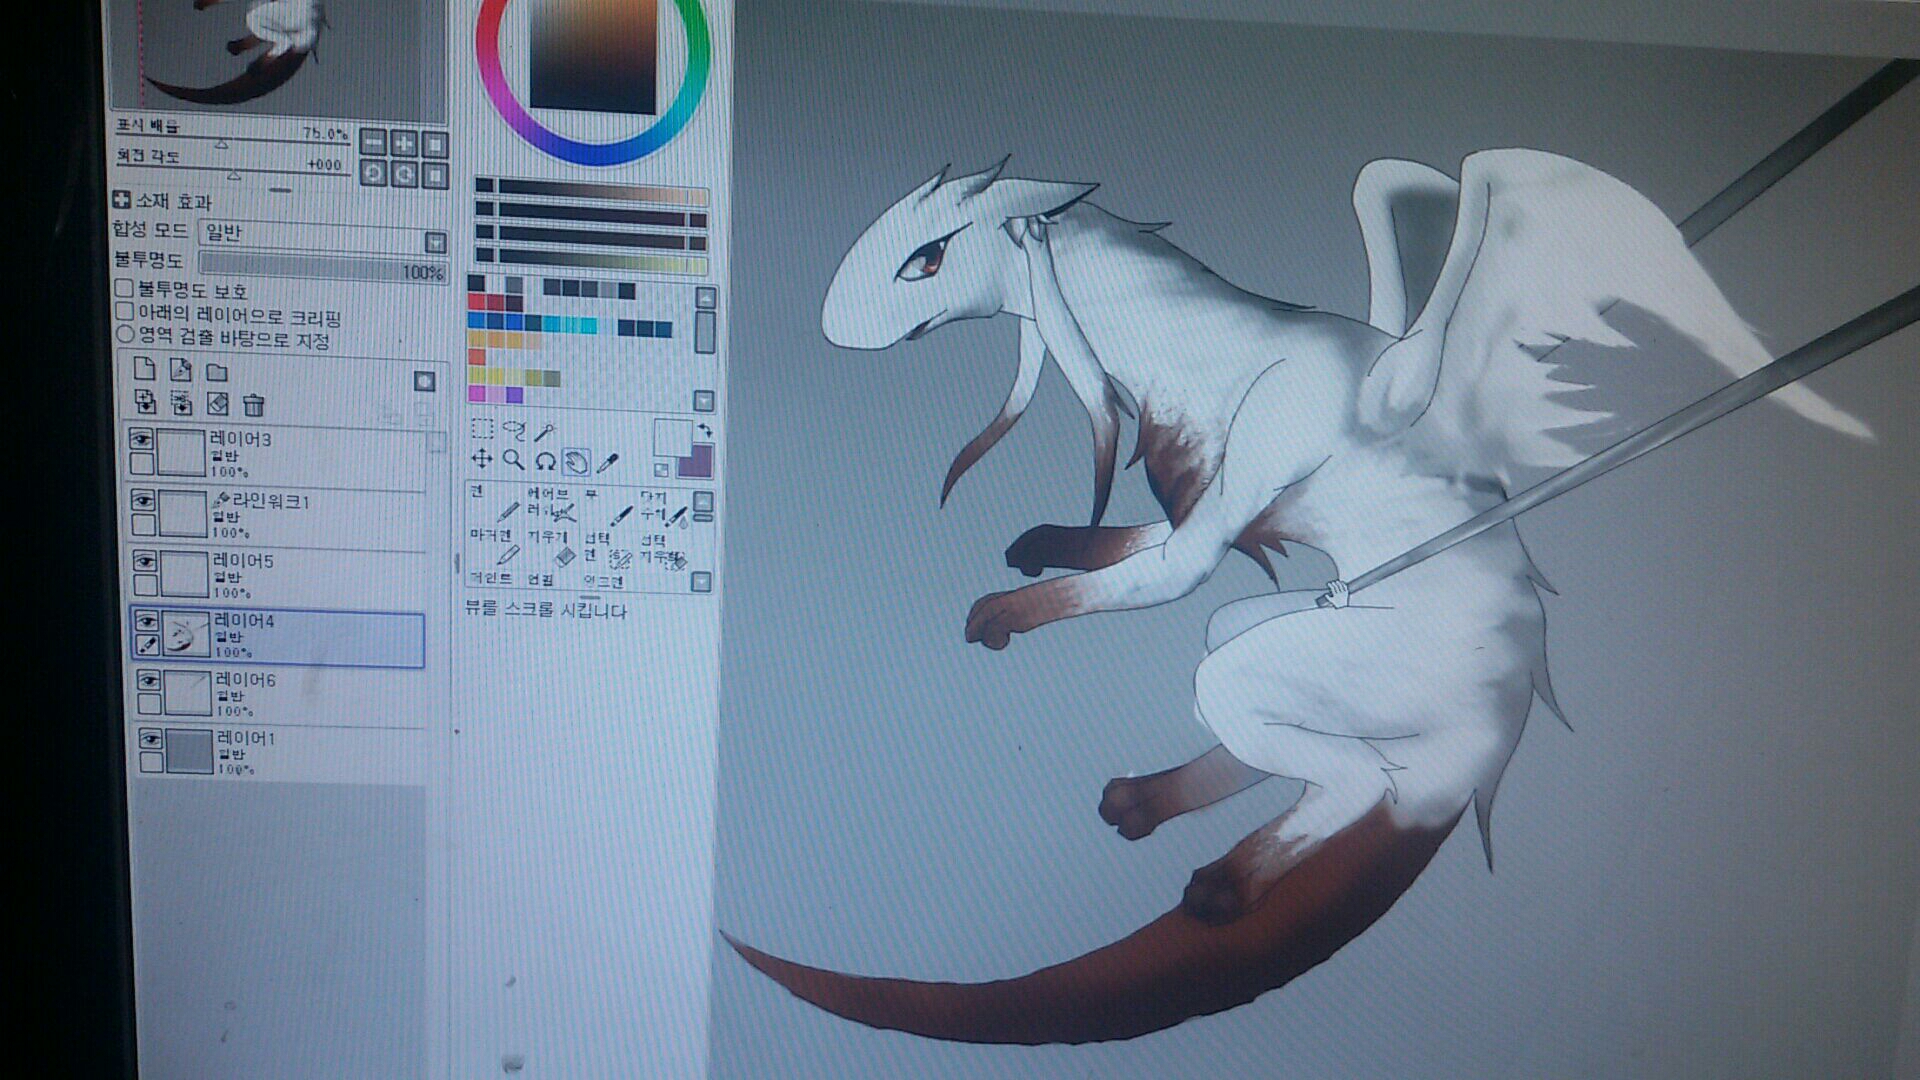Expand the 소재 효과 section
Viewport: 1920px width, 1080px height.
point(122,200)
